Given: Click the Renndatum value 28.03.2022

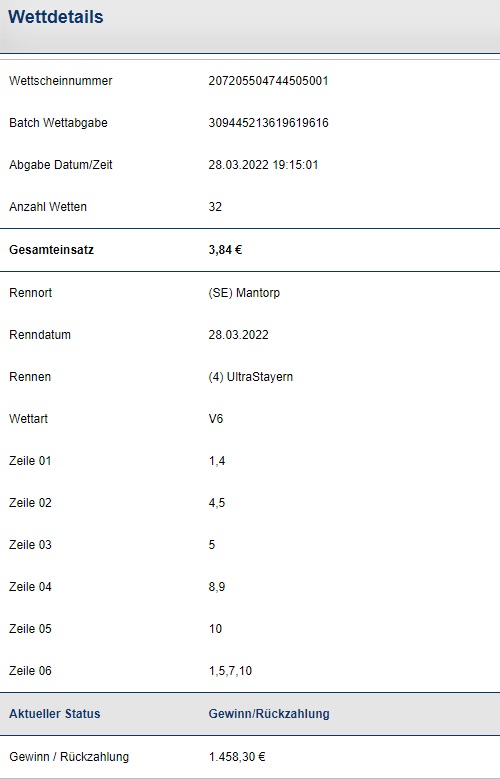Looking at the screenshot, I should click(239, 334).
